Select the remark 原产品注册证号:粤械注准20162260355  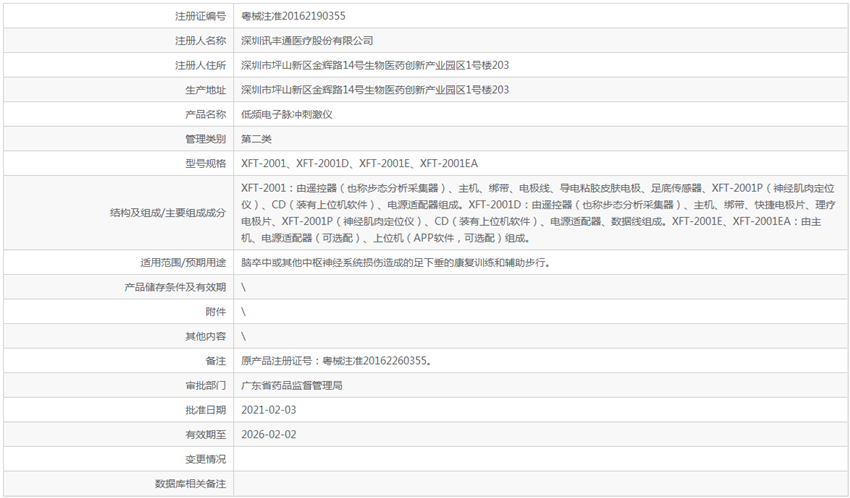pos(337,361)
